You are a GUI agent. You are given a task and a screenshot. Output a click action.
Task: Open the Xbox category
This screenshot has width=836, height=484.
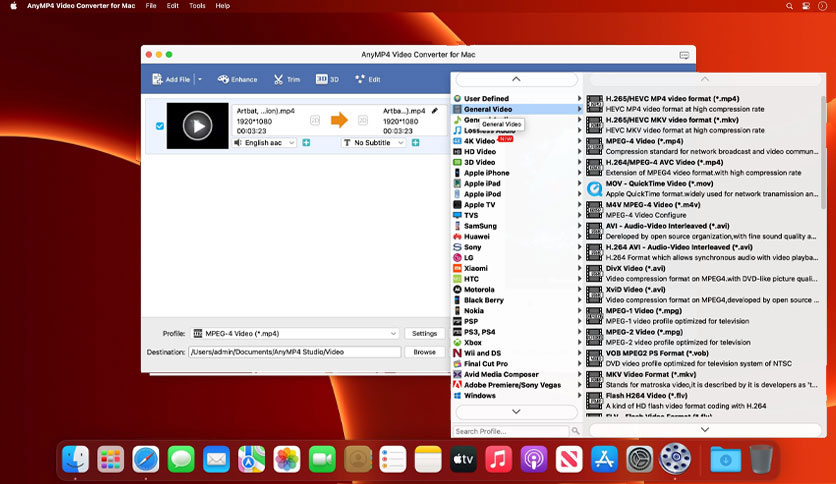517,343
